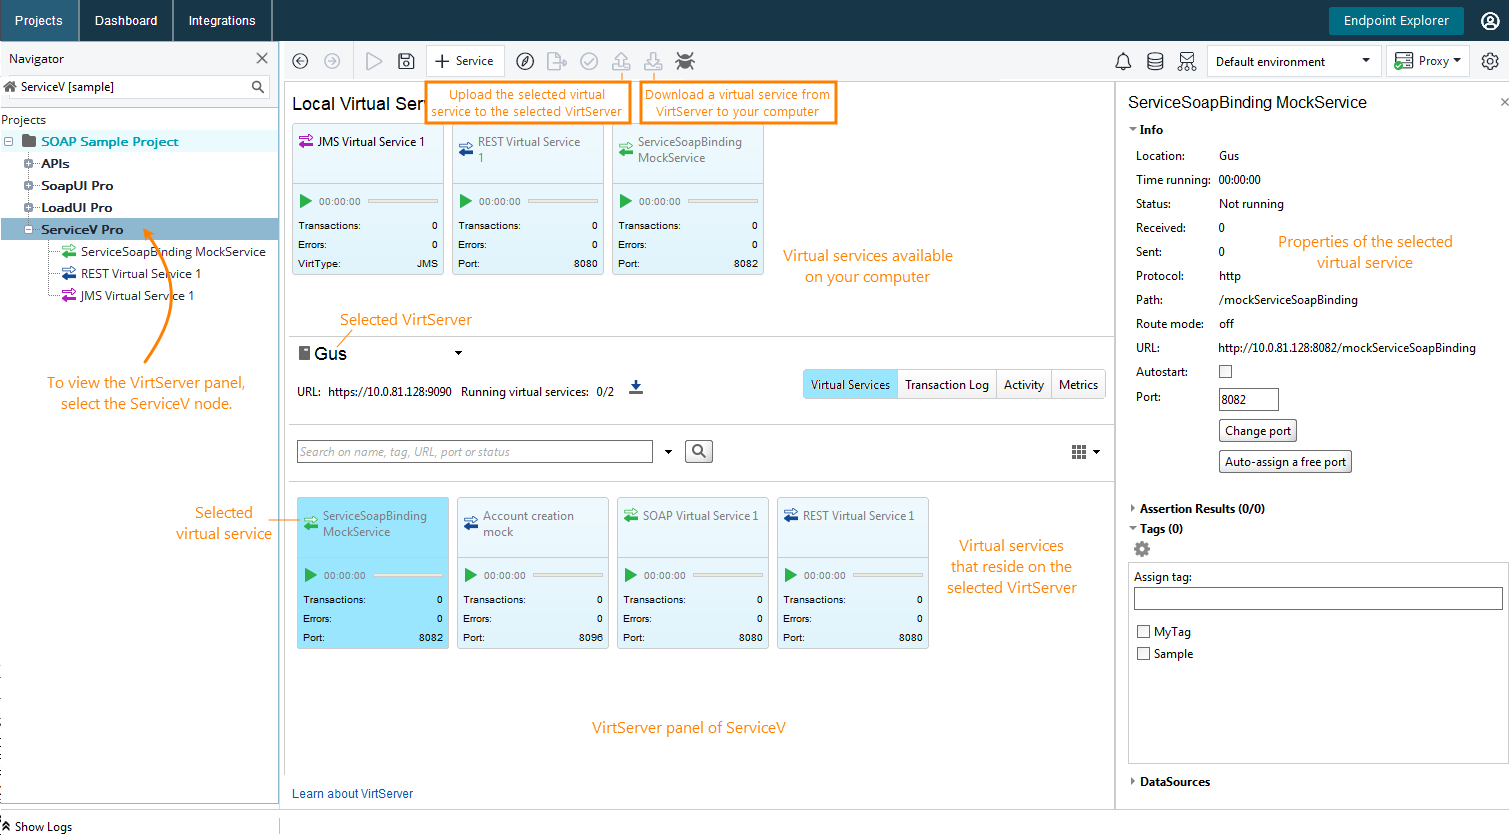The height and width of the screenshot is (836, 1509).
Task: Collapse the ServiceV Pro tree node
Action: [x=29, y=229]
